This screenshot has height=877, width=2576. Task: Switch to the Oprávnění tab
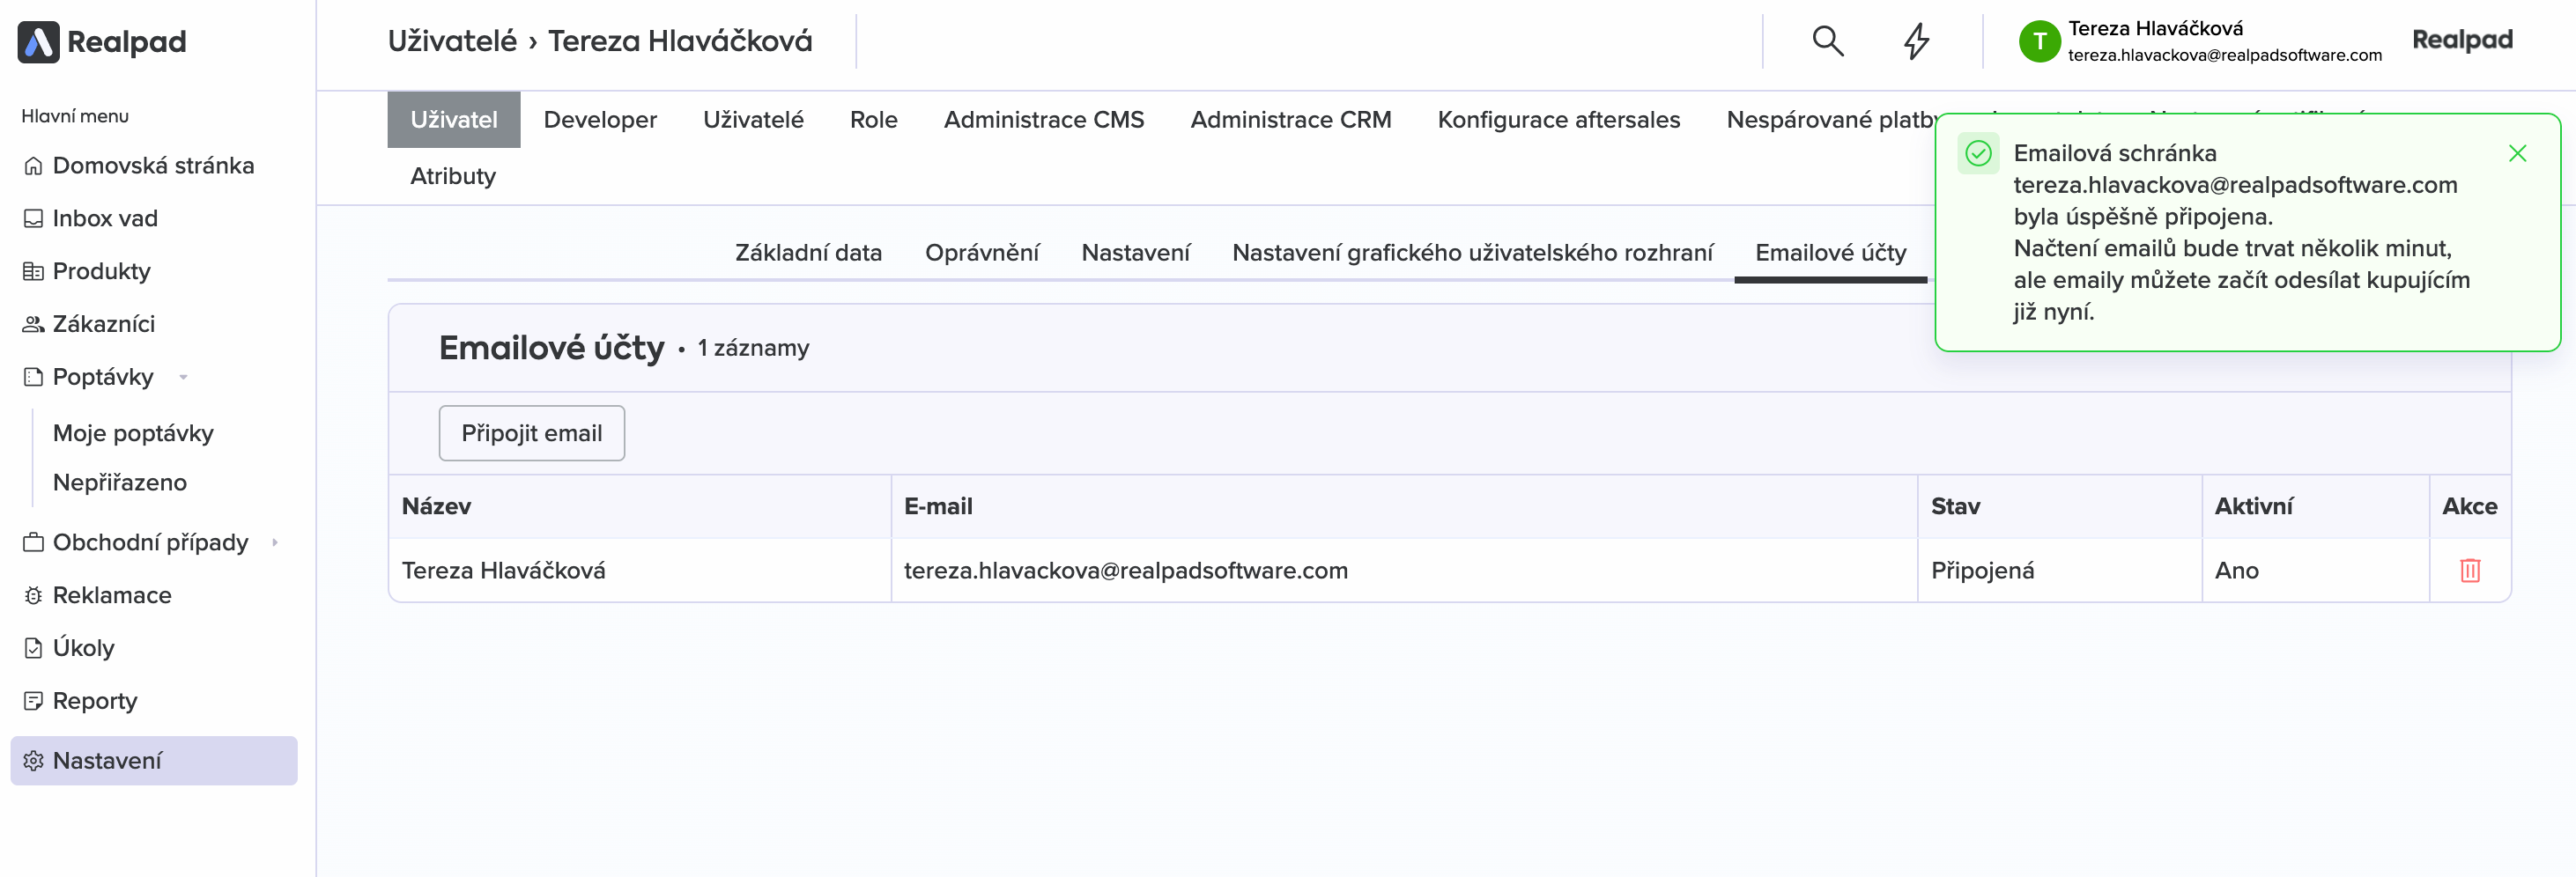pyautogui.click(x=981, y=252)
